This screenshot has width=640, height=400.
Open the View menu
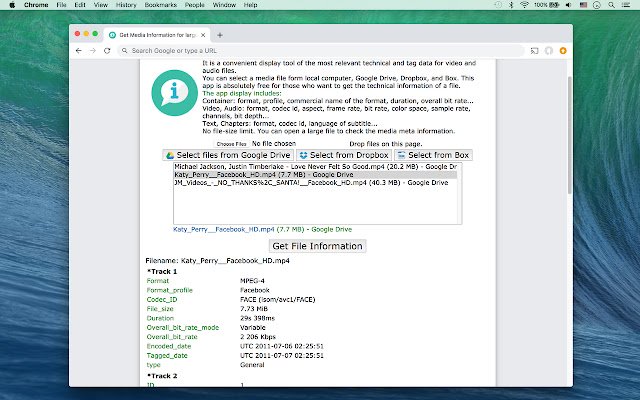point(100,5)
